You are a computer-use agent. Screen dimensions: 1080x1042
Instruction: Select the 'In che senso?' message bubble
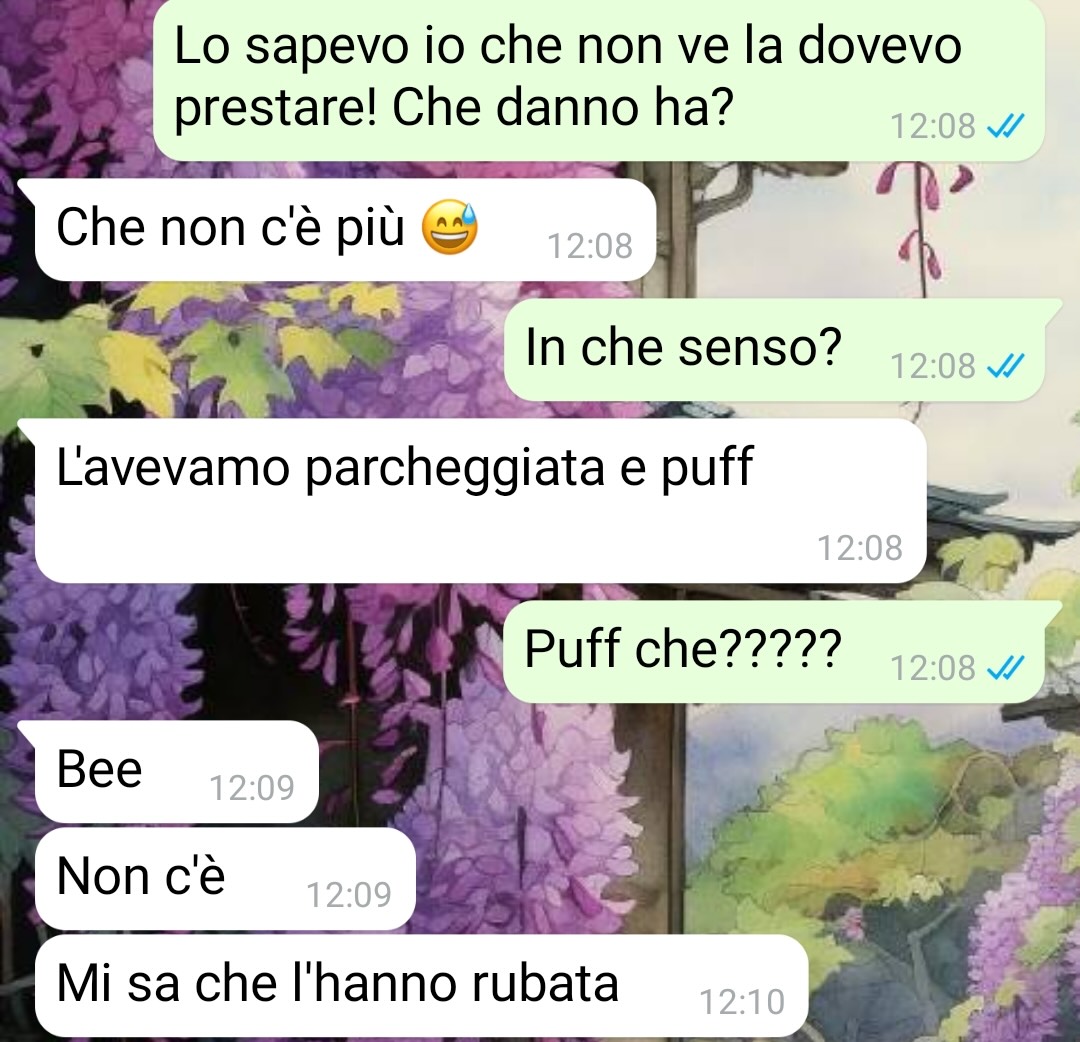coord(775,350)
